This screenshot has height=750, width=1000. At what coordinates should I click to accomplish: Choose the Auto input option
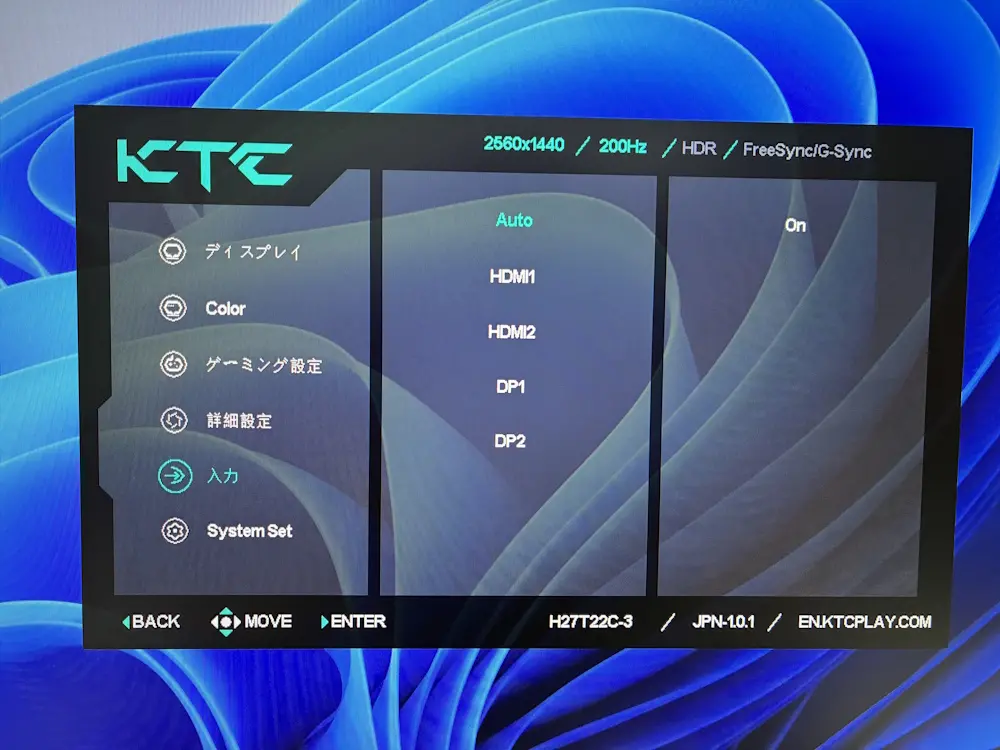(514, 220)
